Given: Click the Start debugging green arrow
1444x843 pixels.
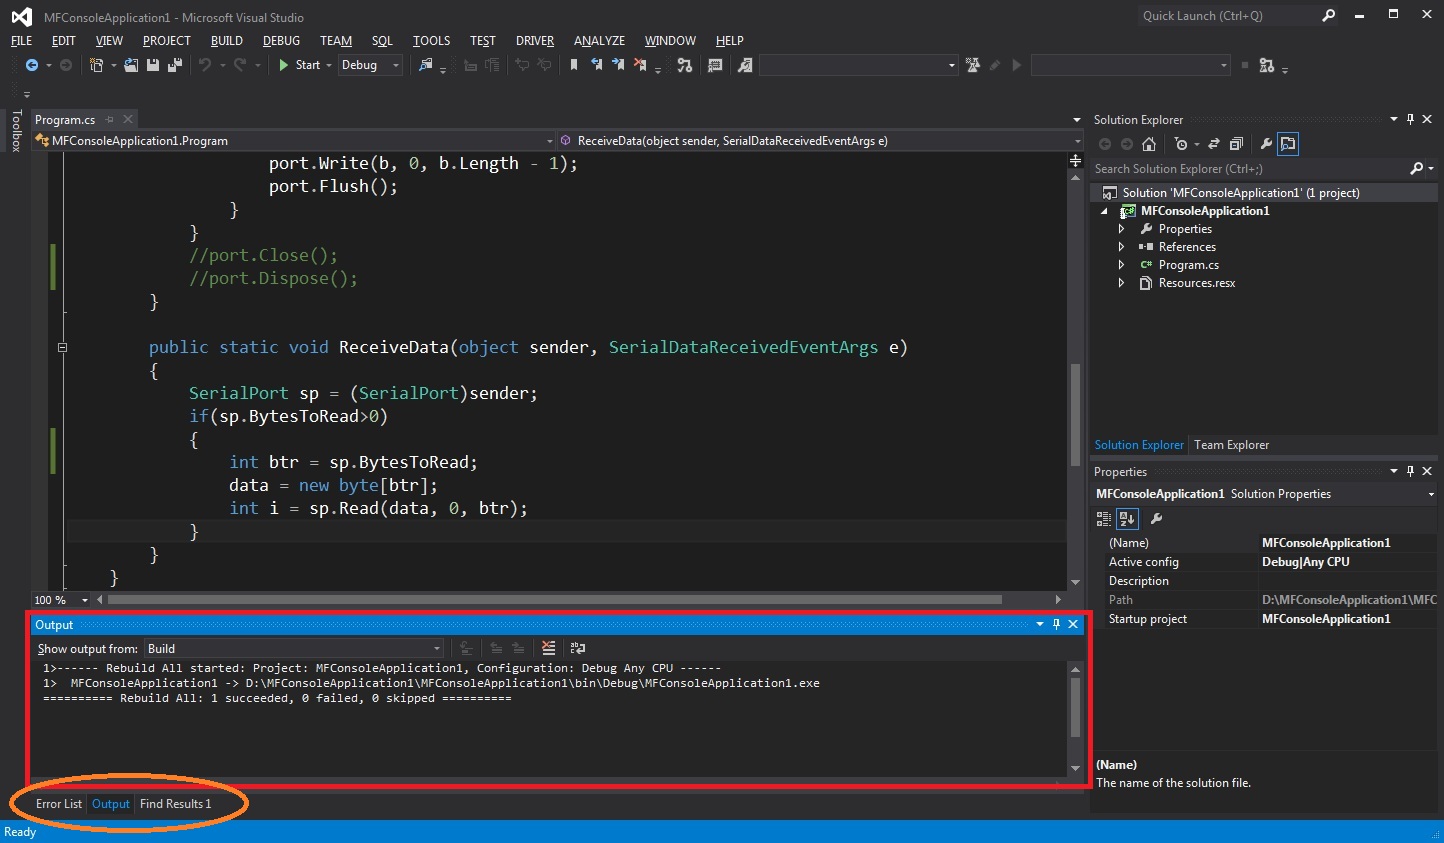Looking at the screenshot, I should [284, 65].
